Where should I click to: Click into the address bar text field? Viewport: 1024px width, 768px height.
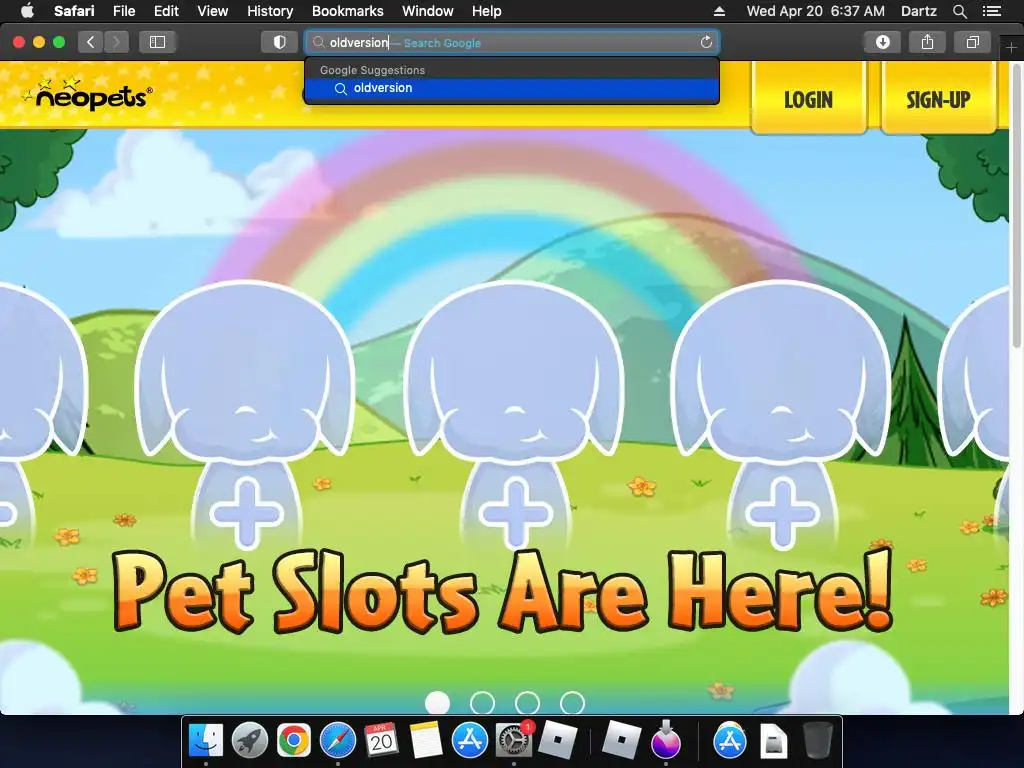[512, 42]
